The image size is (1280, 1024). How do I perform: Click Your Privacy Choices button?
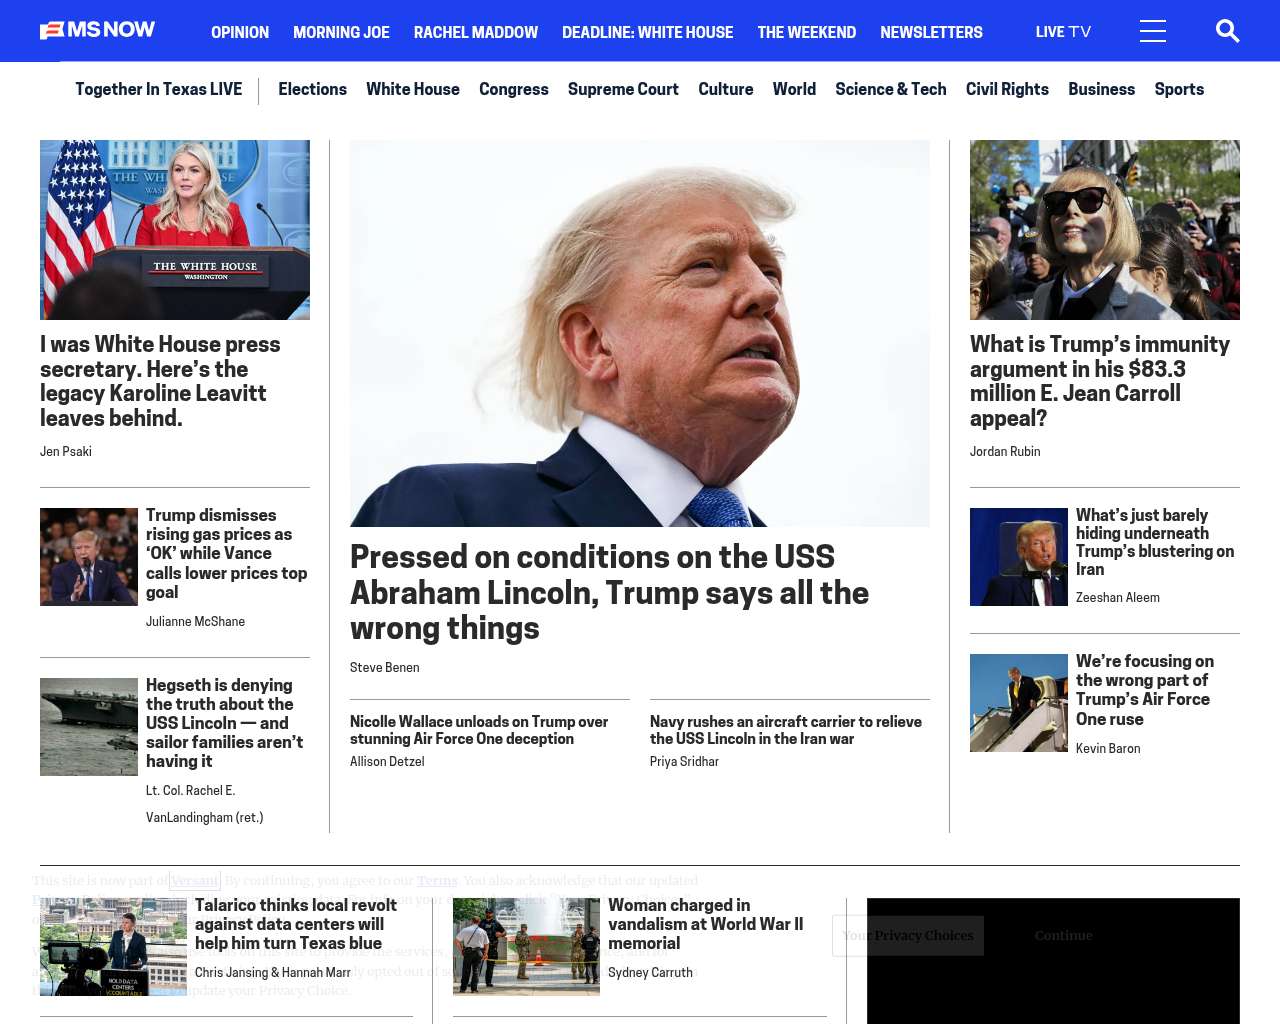(908, 936)
